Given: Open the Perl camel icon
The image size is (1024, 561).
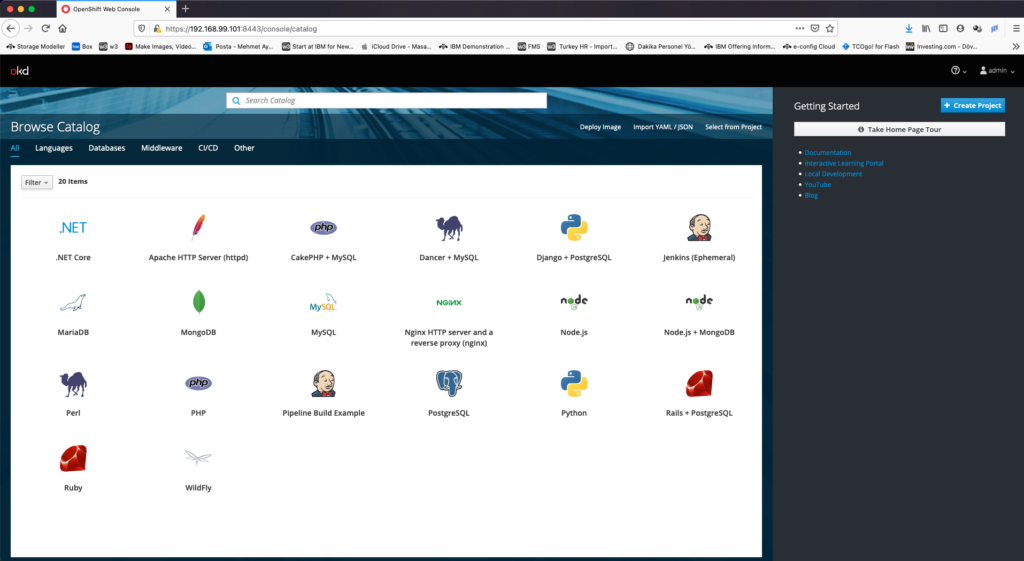Looking at the screenshot, I should (x=73, y=383).
